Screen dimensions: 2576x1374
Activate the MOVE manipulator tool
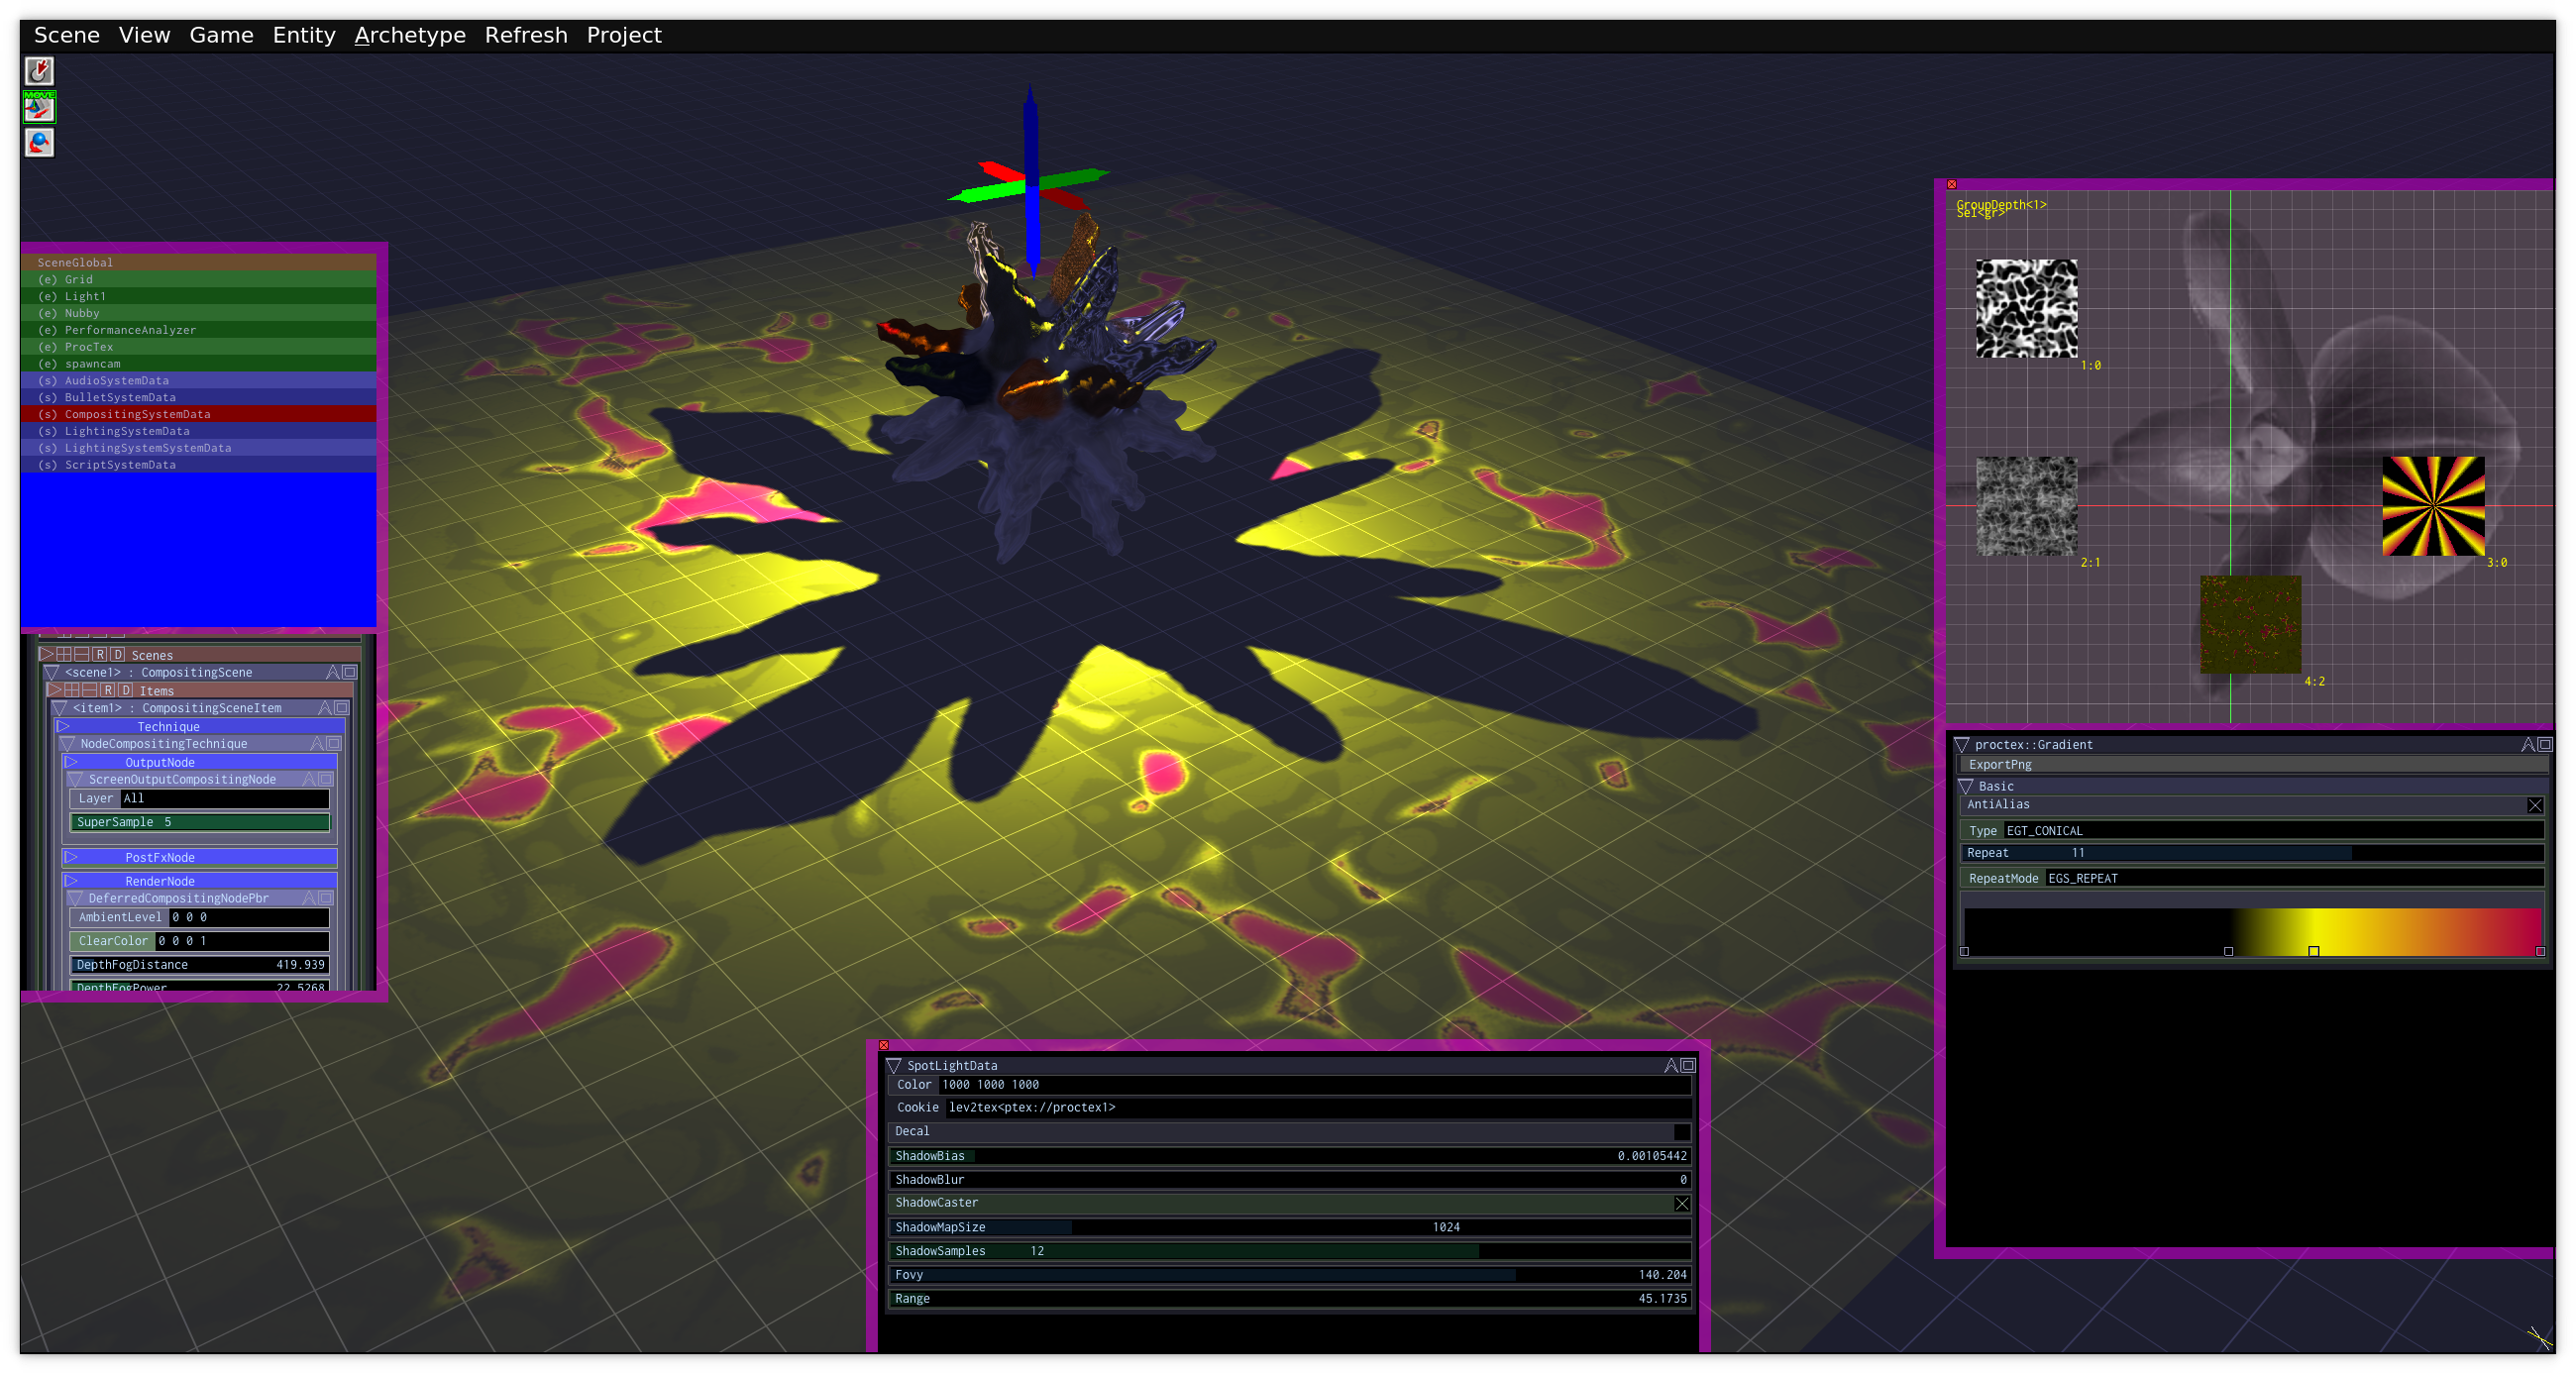click(39, 107)
